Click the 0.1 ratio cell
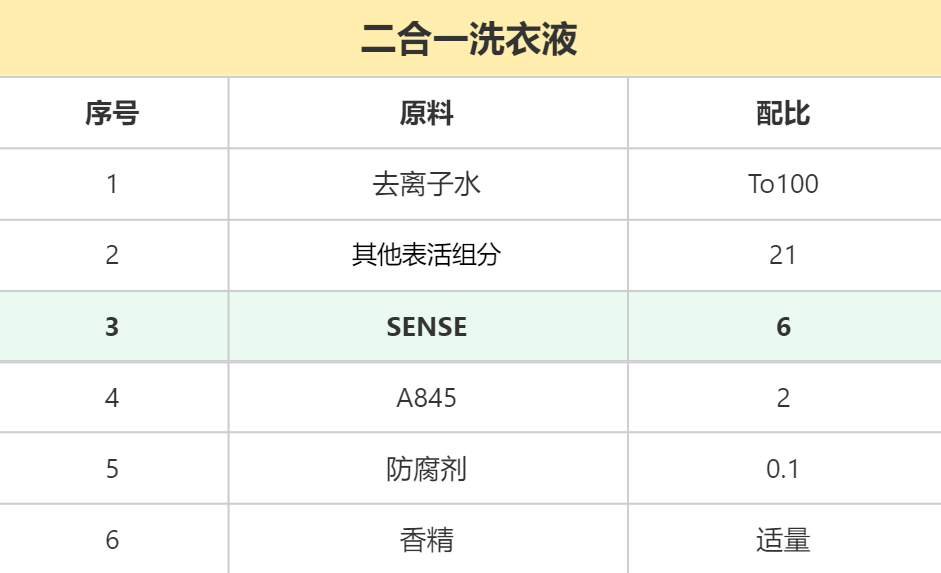Image resolution: width=941 pixels, height=573 pixels. point(783,469)
